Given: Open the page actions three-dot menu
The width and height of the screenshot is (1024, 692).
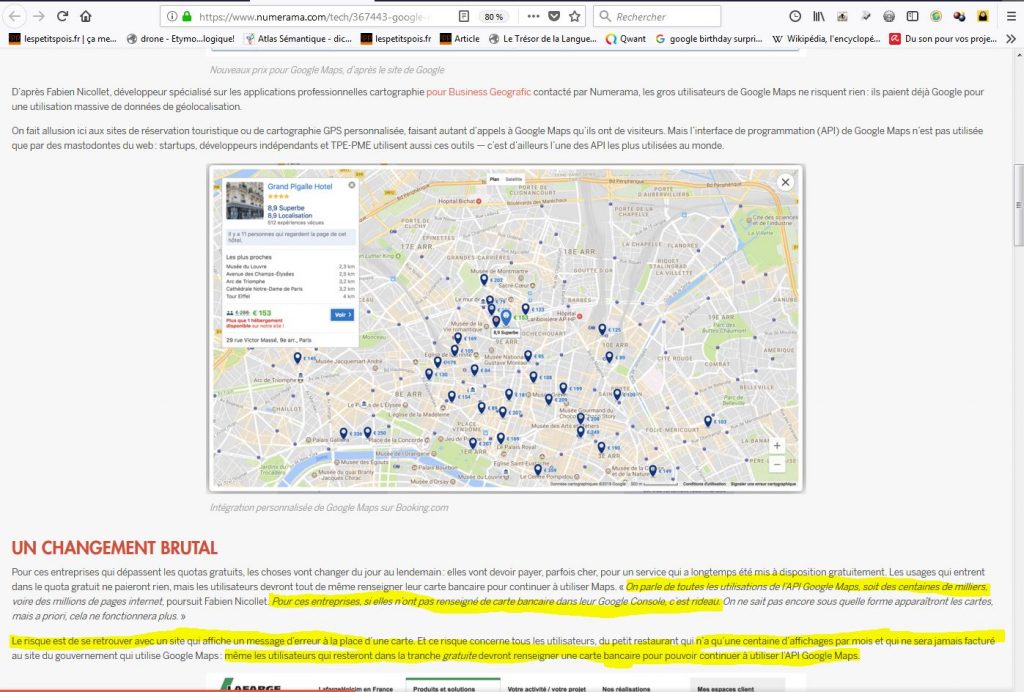Looking at the screenshot, I should click(x=534, y=16).
